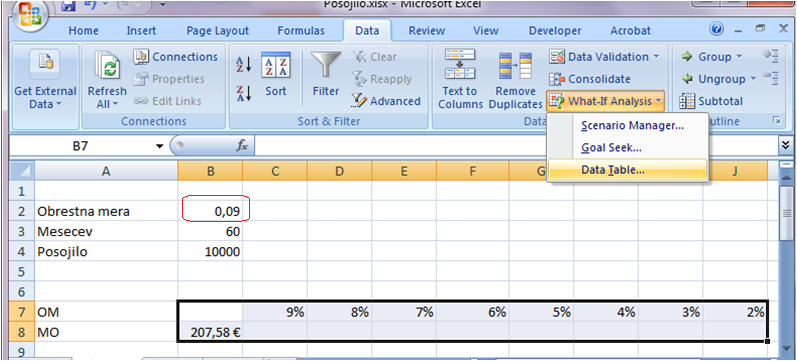Select the 207,58 € cell
Viewport: 797px width, 361px height.
(210, 333)
